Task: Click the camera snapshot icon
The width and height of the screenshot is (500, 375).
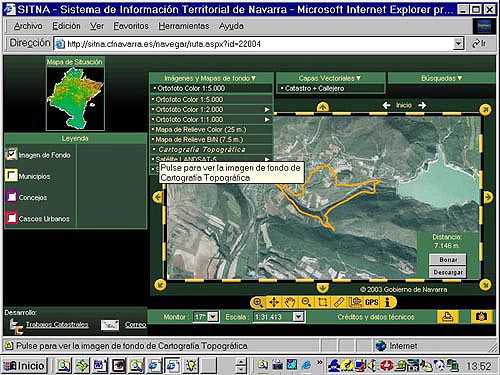Action: coord(481,316)
